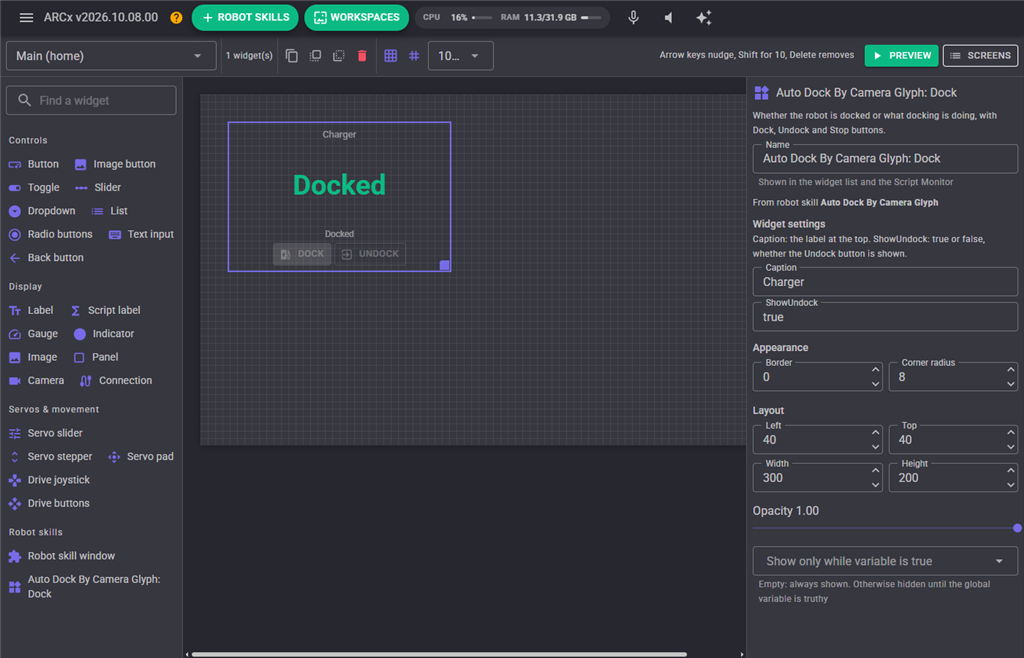1024x658 pixels.
Task: Add a Toggle widget
Action: 34,188
